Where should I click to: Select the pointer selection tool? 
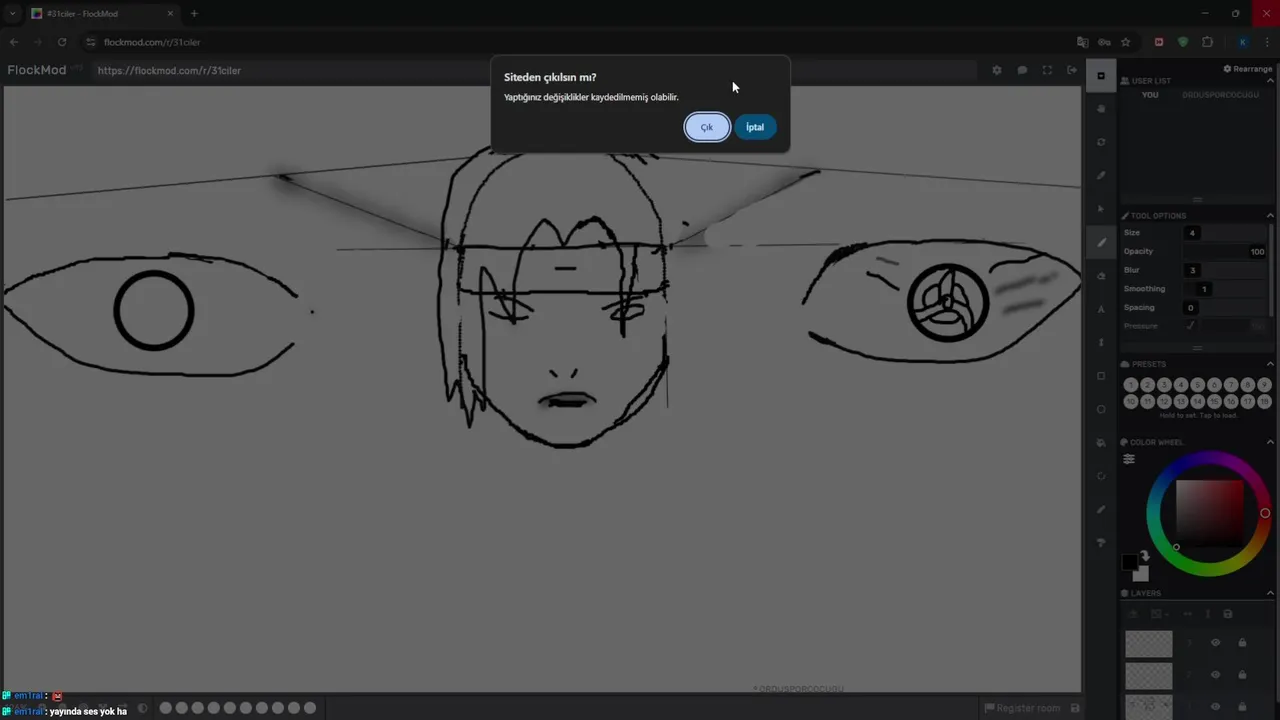click(1101, 208)
